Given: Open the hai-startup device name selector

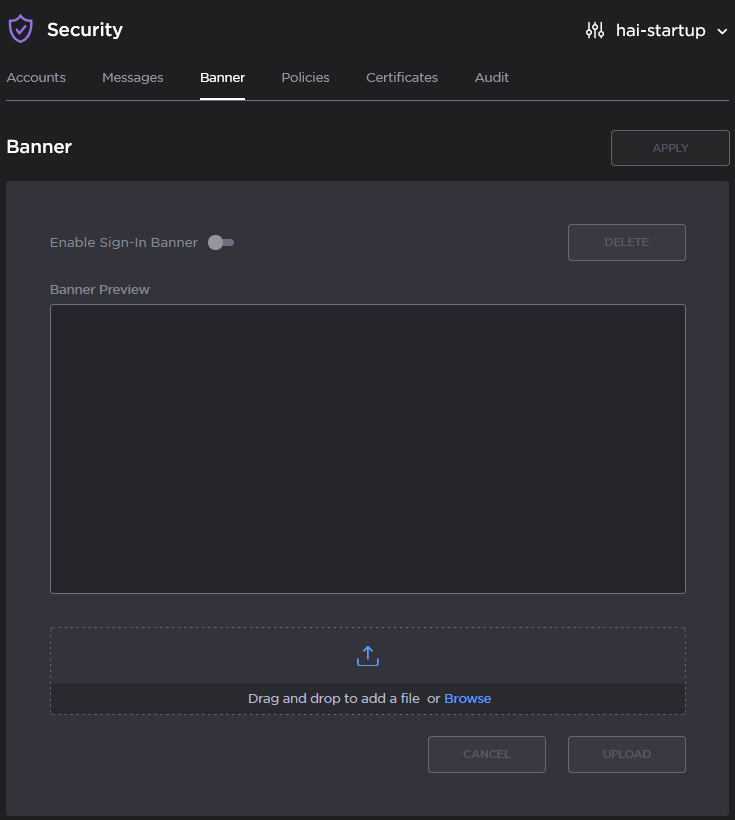Looking at the screenshot, I should (x=659, y=30).
